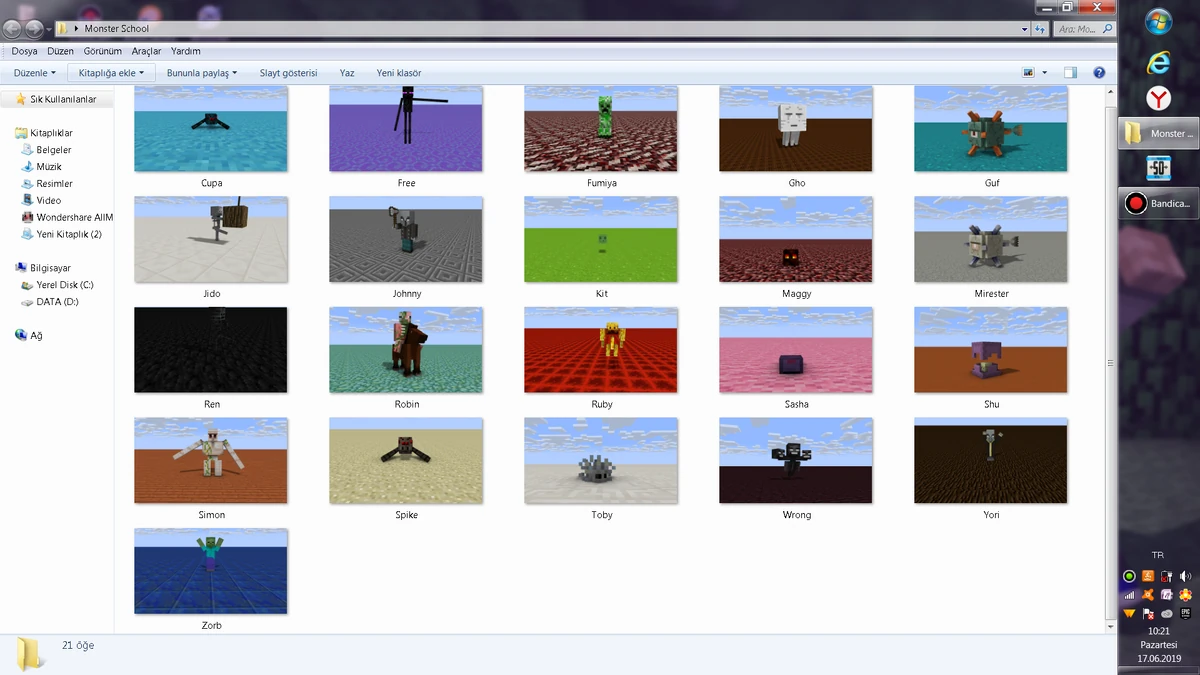This screenshot has width=1200, height=675.
Task: Open the Fumiya creeper thumbnail
Action: point(600,128)
